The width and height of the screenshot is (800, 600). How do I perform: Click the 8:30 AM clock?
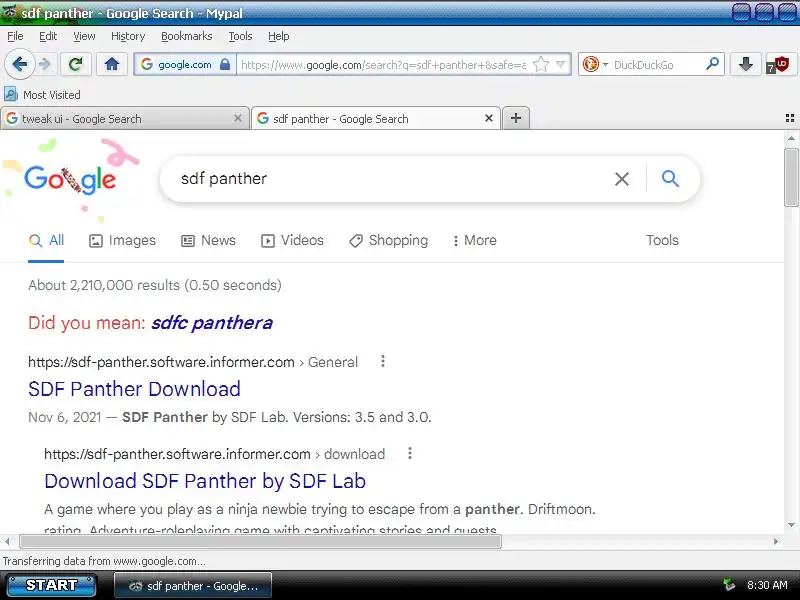pyautogui.click(x=767, y=585)
